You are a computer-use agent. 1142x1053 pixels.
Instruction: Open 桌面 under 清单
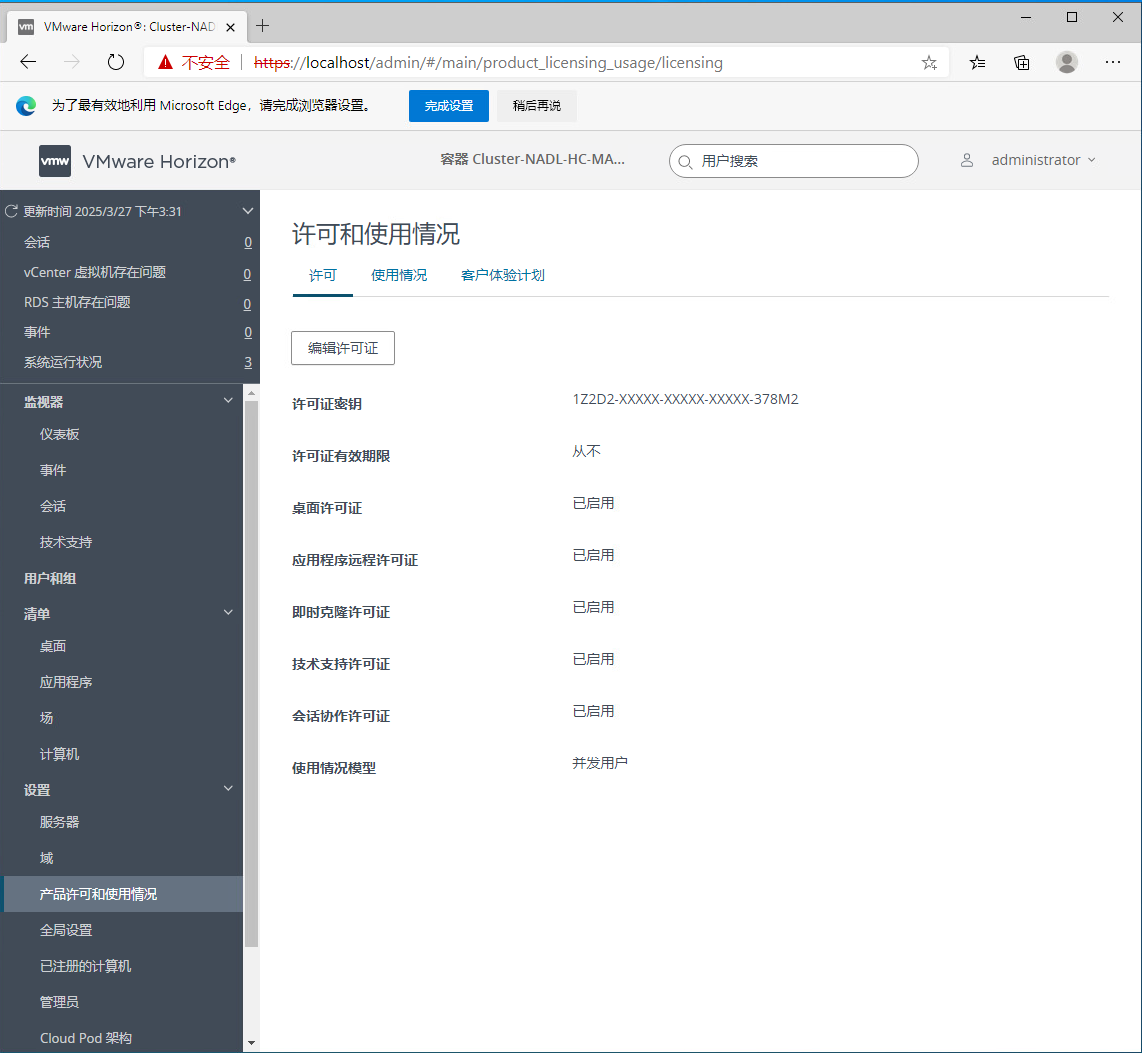53,646
